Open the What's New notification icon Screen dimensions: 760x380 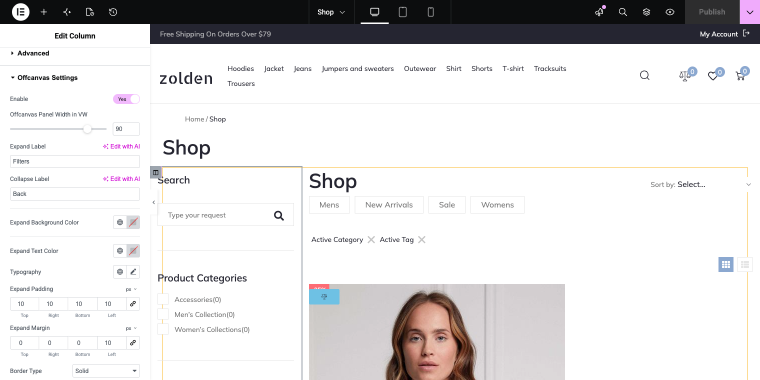pos(600,12)
